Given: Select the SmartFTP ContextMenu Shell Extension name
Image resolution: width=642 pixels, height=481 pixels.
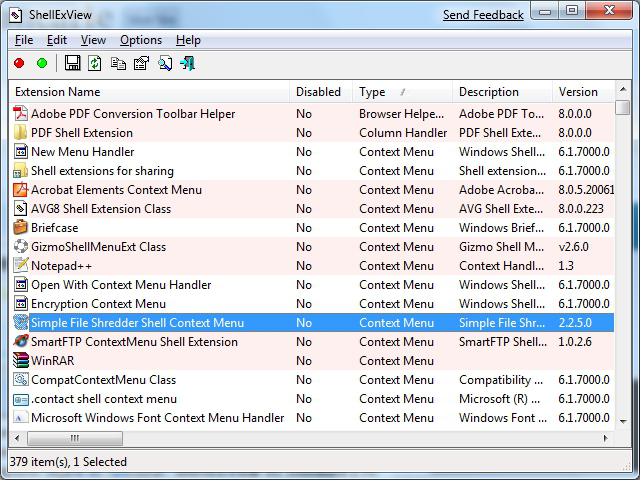Looking at the screenshot, I should tap(134, 342).
